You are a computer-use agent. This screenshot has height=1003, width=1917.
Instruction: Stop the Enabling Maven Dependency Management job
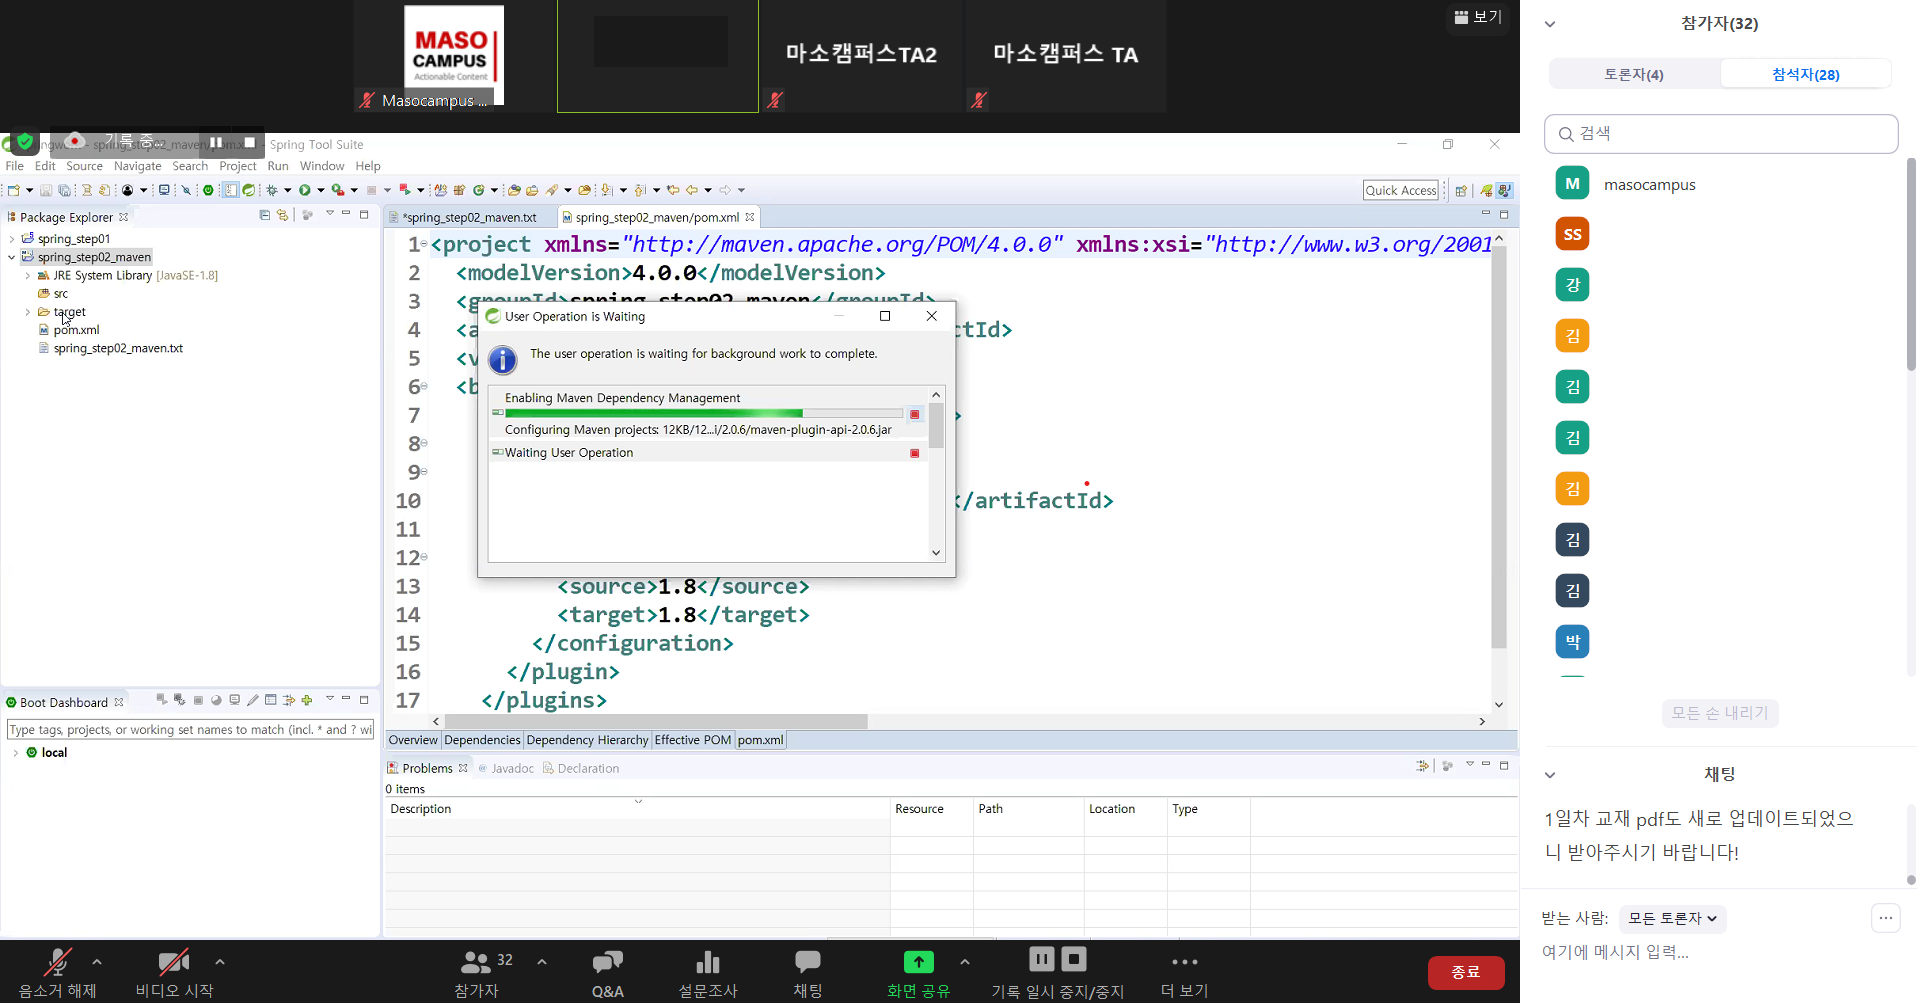coord(914,414)
